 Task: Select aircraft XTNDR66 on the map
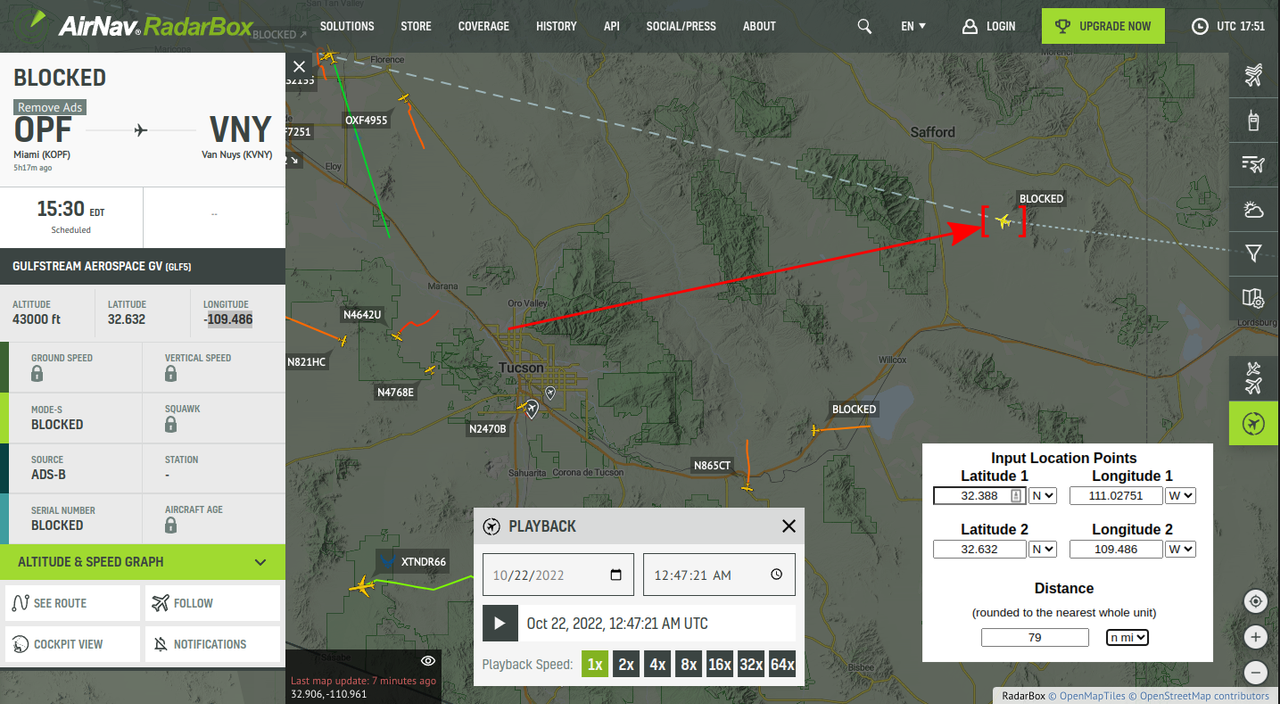pos(362,587)
